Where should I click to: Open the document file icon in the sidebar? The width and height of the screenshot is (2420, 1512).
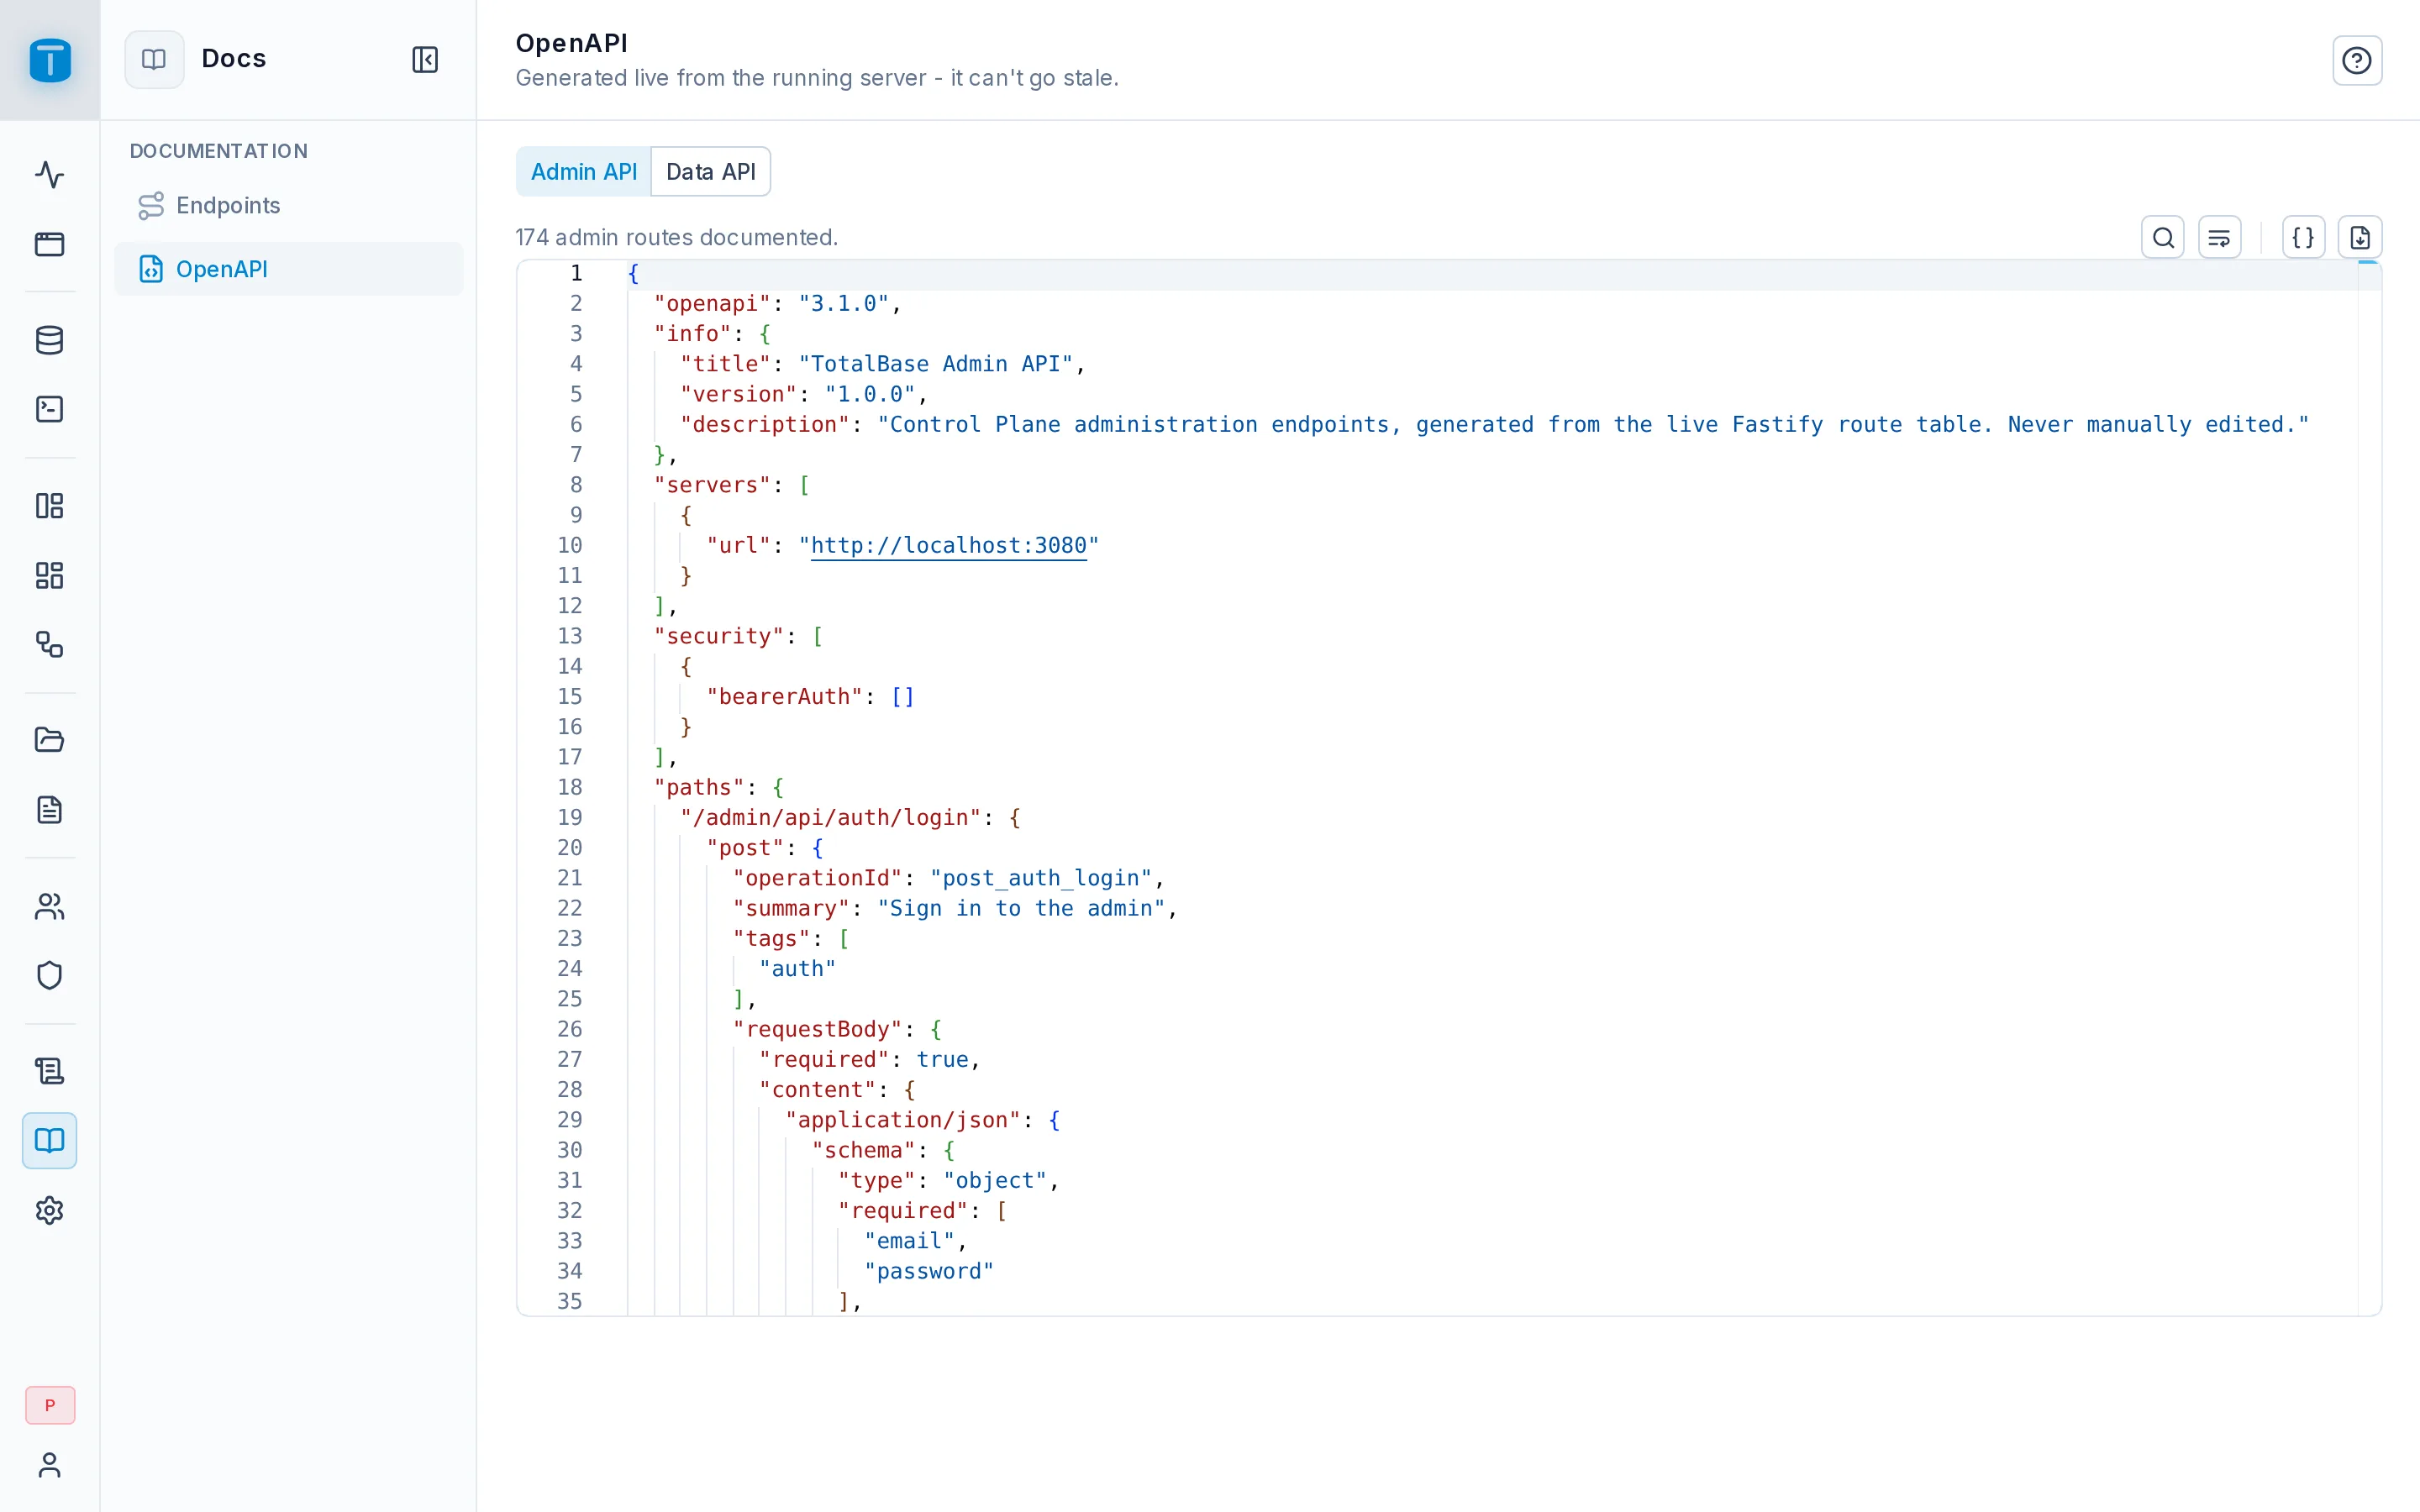(x=50, y=809)
